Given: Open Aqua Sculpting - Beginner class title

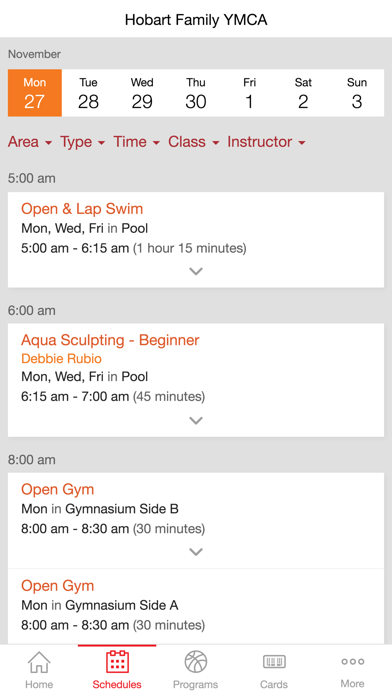Looking at the screenshot, I should tap(110, 340).
